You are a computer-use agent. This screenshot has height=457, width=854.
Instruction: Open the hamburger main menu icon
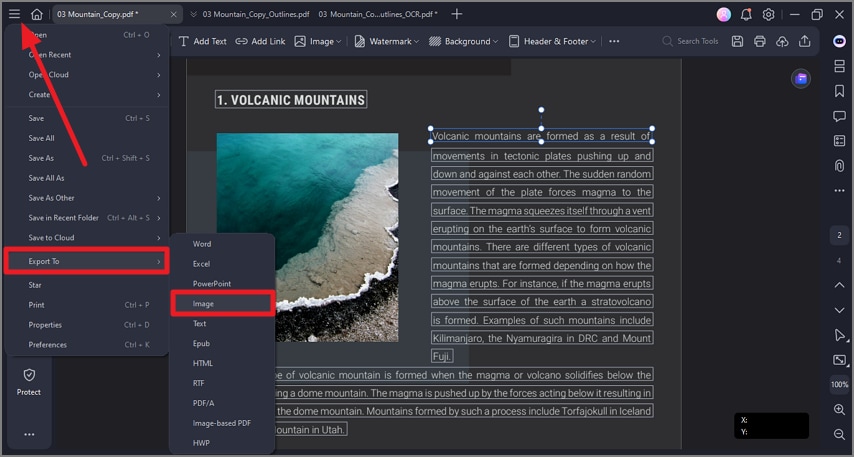[15, 14]
